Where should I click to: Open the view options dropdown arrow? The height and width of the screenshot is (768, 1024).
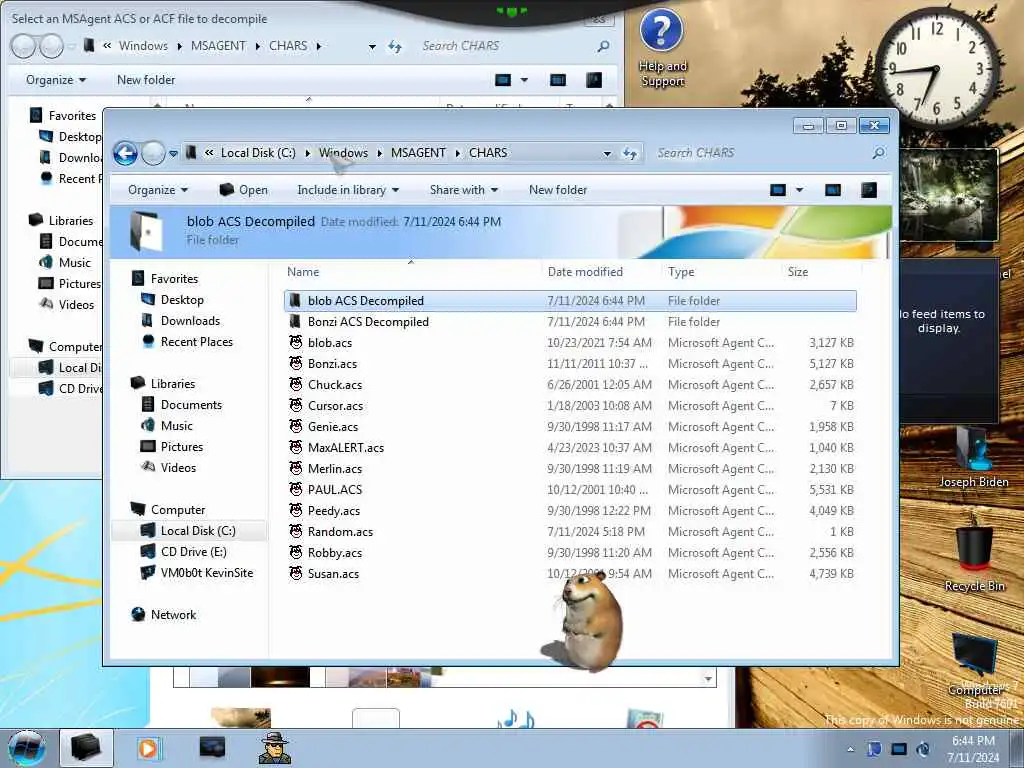coord(799,190)
